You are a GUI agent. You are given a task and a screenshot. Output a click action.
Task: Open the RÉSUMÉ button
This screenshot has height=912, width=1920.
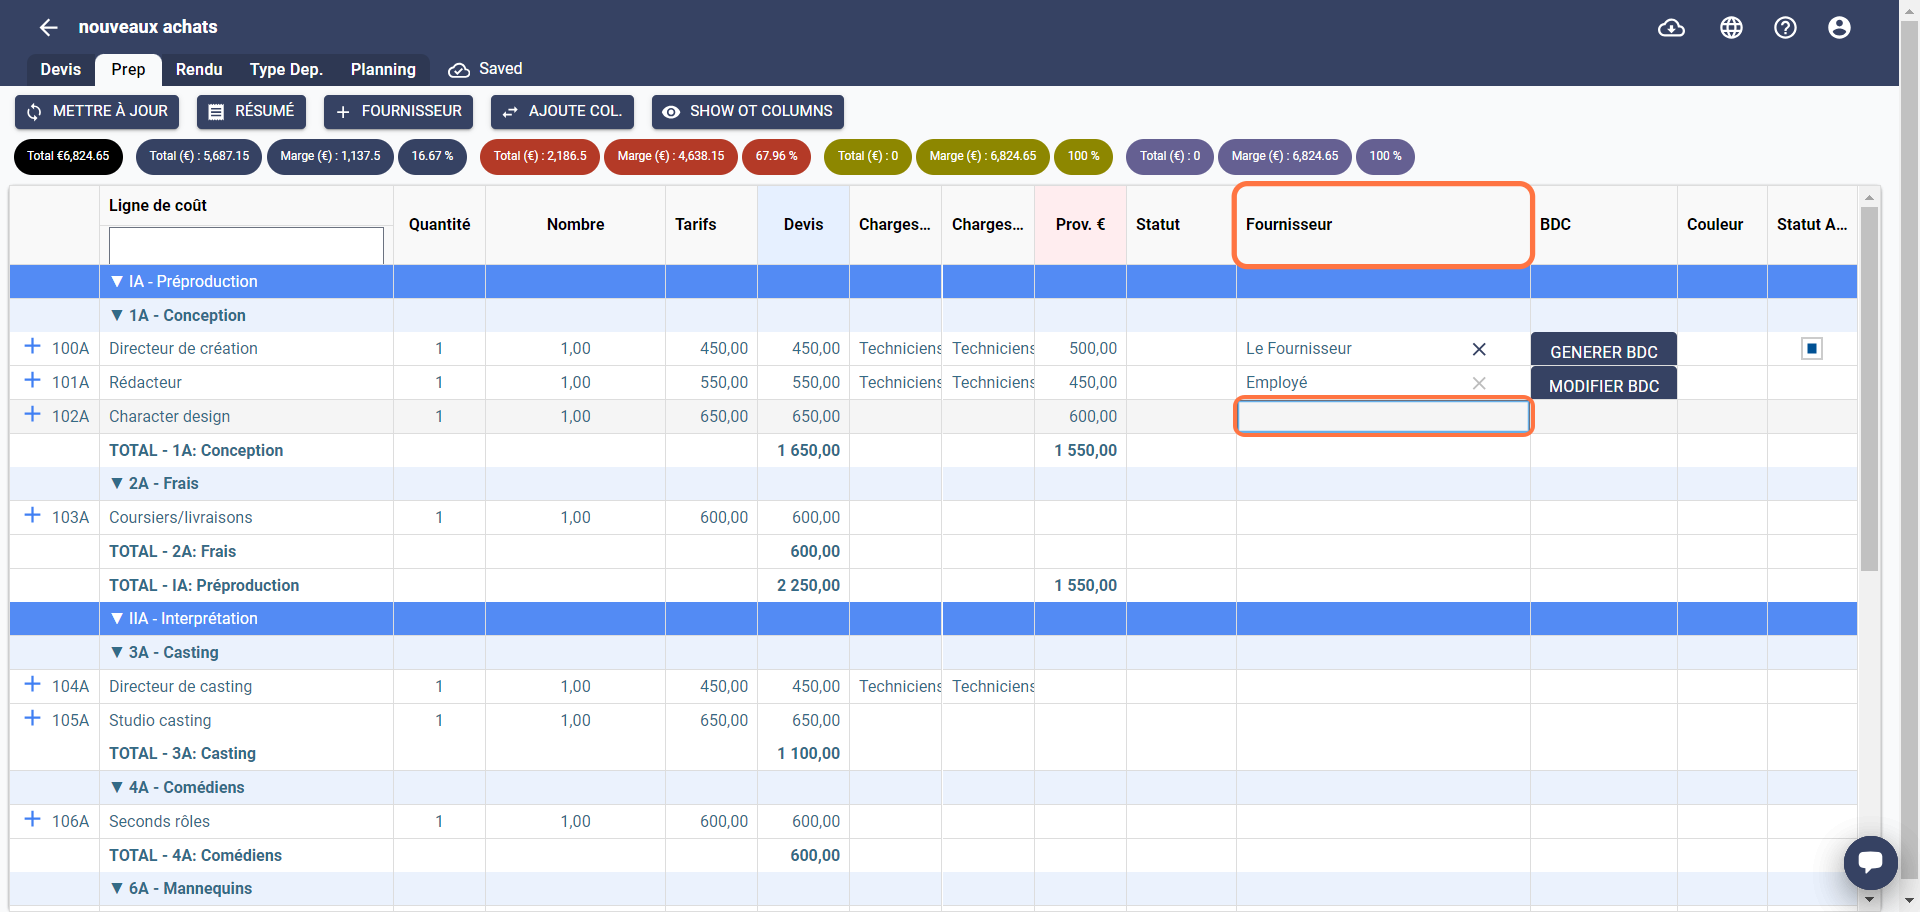point(251,112)
